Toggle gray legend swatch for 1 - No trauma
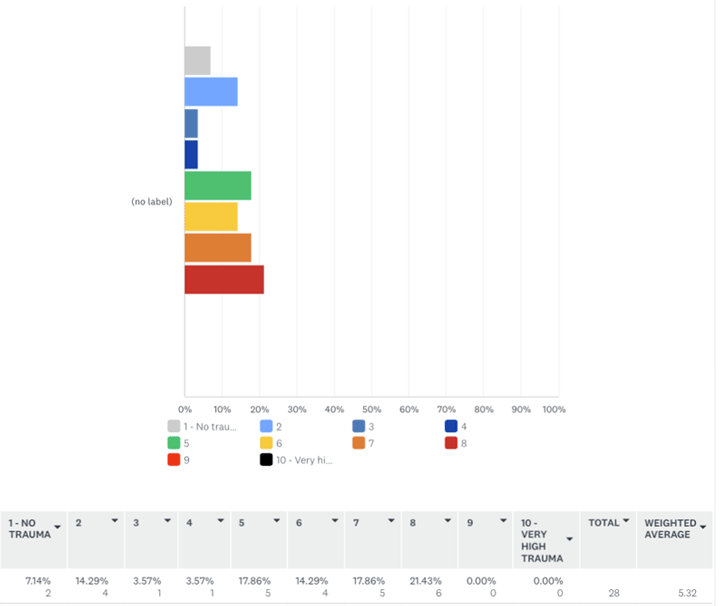The width and height of the screenshot is (720, 606). click(174, 426)
